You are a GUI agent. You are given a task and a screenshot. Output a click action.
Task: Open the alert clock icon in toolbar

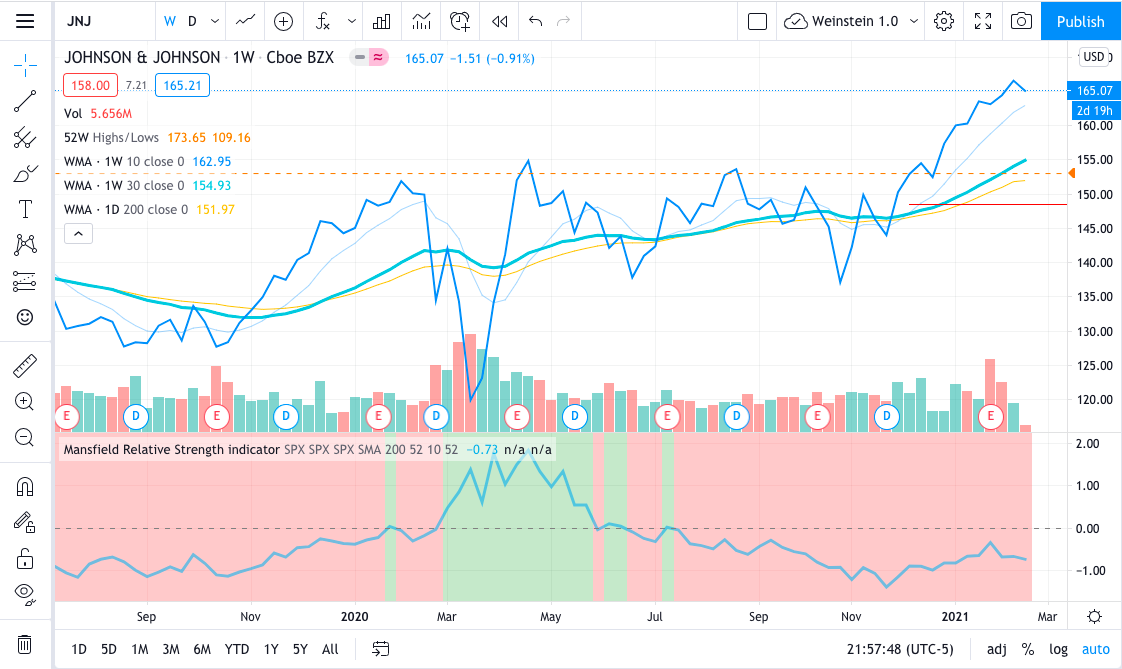pyautogui.click(x=459, y=21)
